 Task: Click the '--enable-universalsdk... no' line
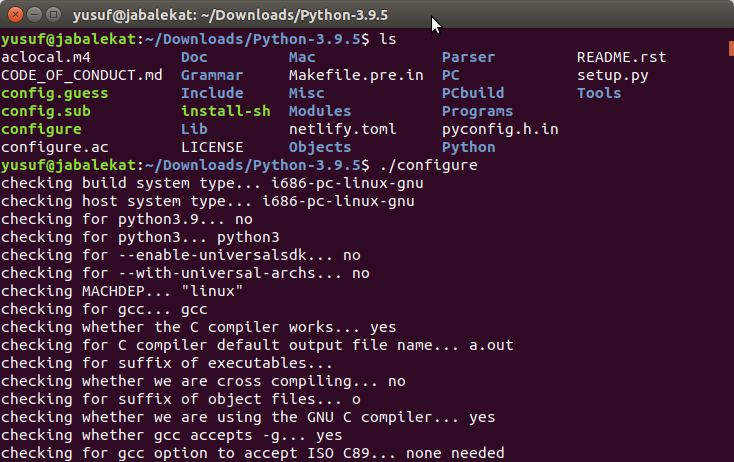[x=181, y=256]
